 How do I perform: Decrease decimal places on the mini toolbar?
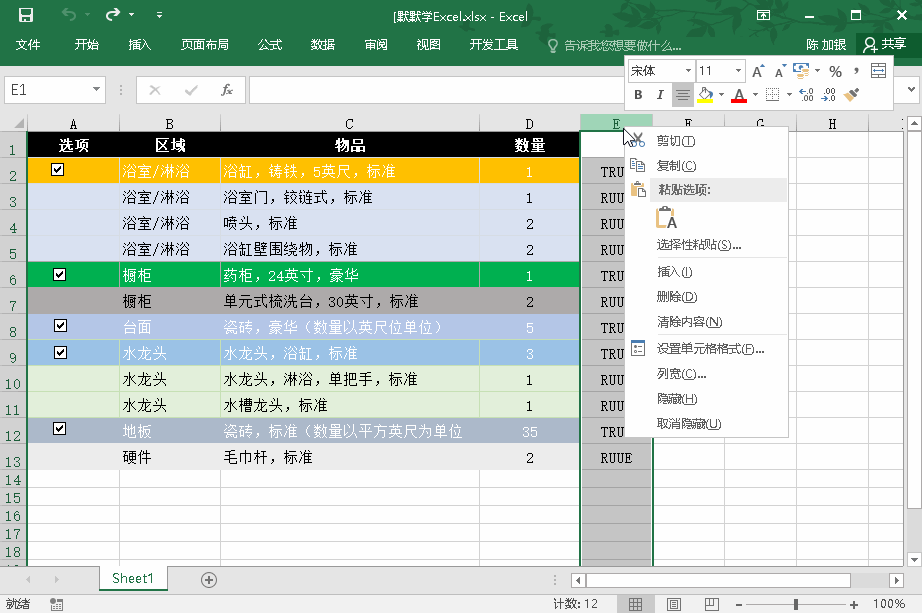click(829, 95)
